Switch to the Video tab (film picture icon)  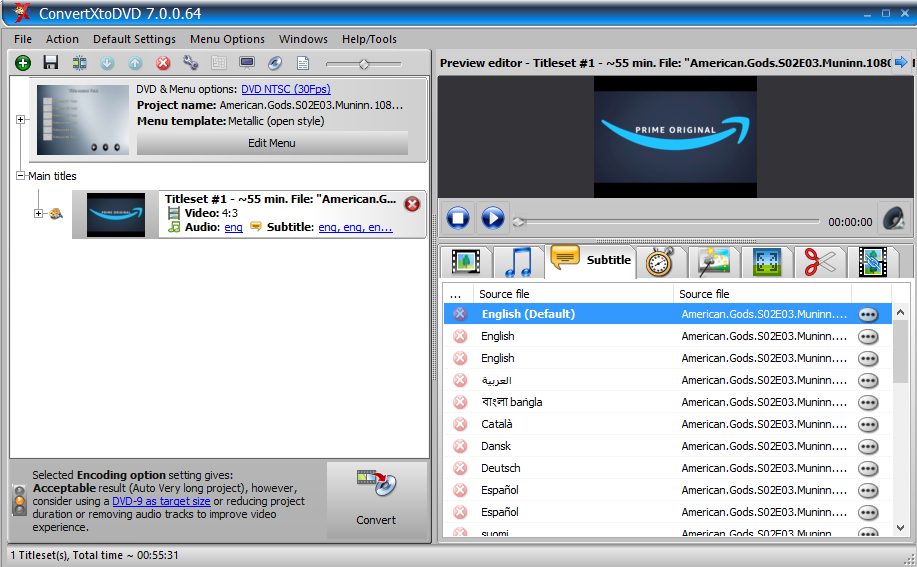tap(466, 262)
